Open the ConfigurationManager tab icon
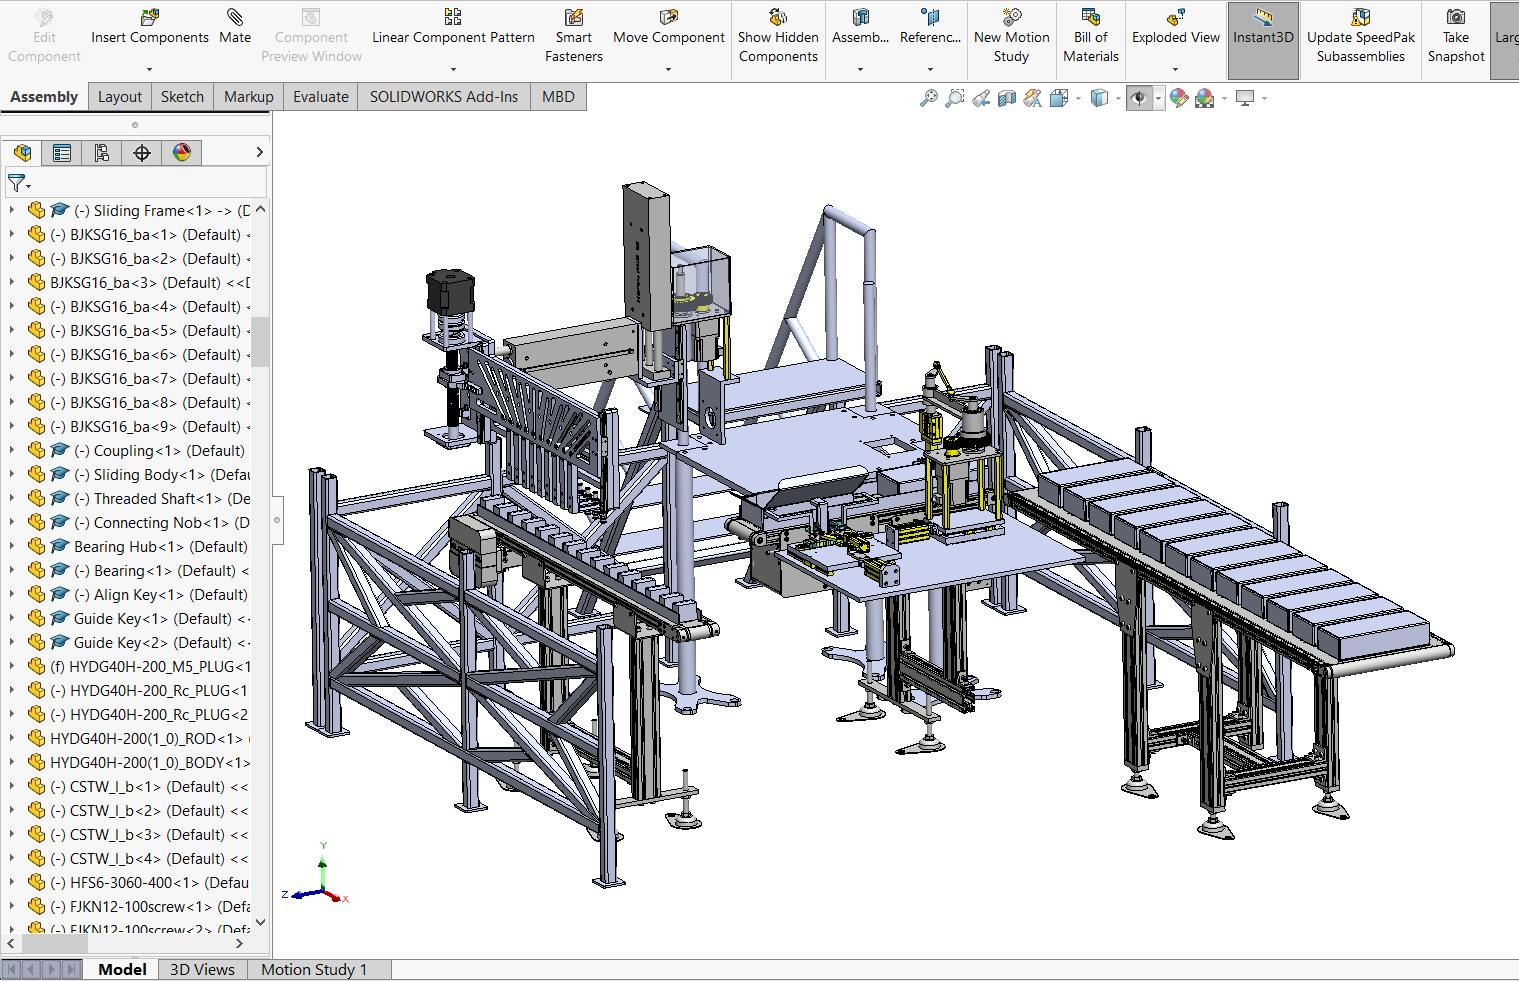Screen dimensions: 1519x981 pos(101,153)
